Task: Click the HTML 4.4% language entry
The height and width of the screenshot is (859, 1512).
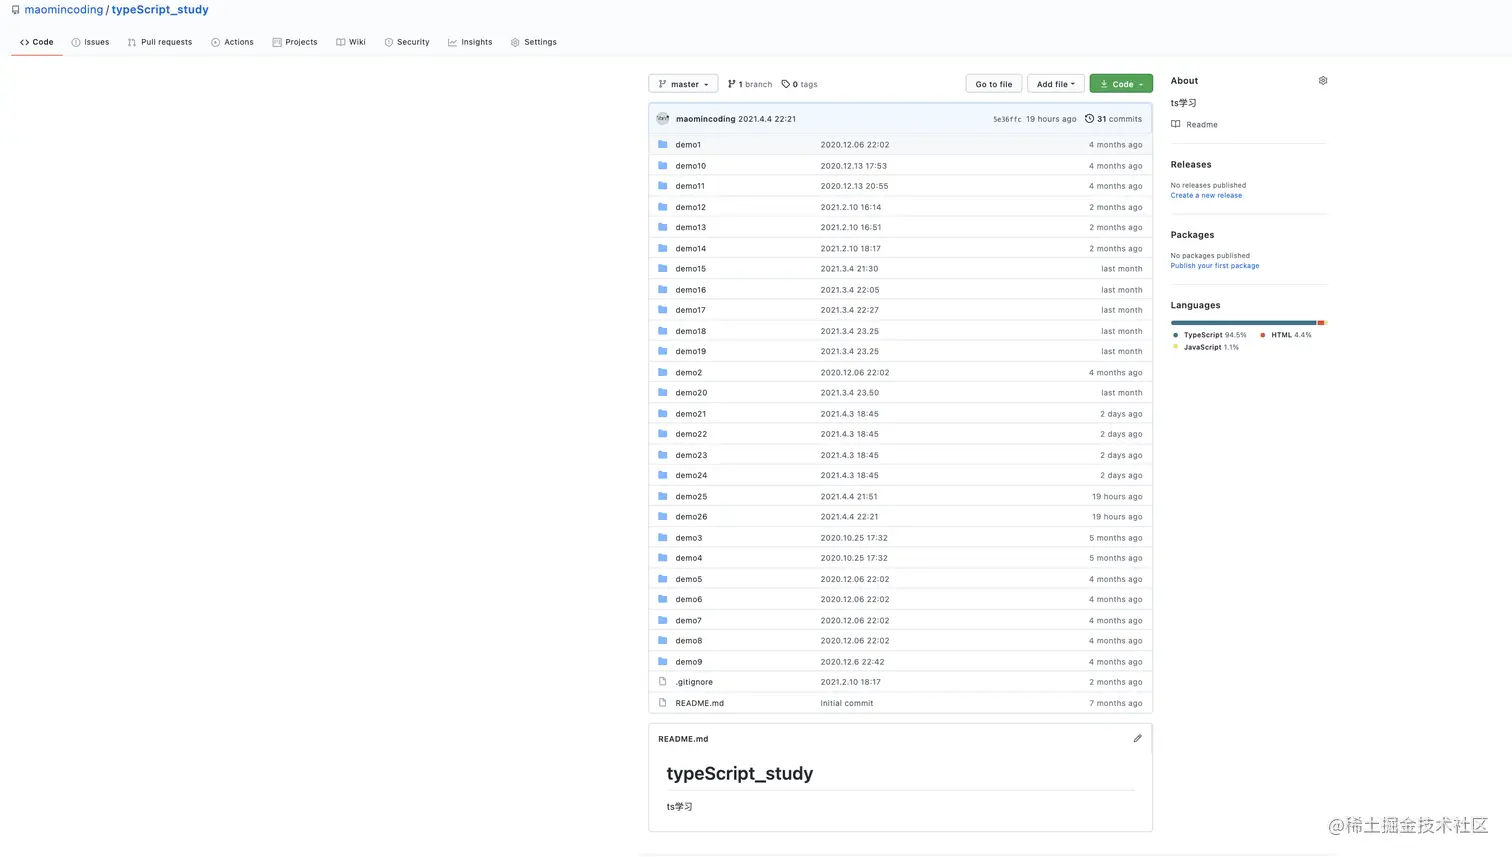Action: (1286, 335)
